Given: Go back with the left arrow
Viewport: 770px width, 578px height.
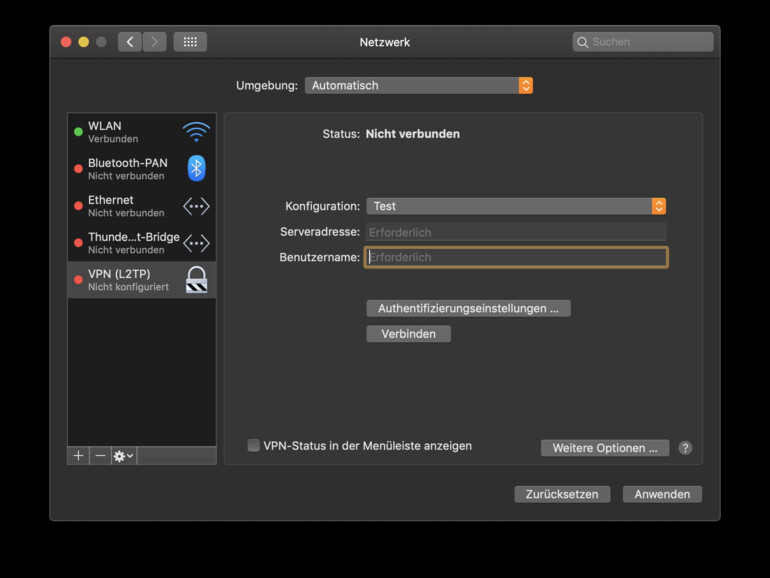Looking at the screenshot, I should pyautogui.click(x=130, y=42).
